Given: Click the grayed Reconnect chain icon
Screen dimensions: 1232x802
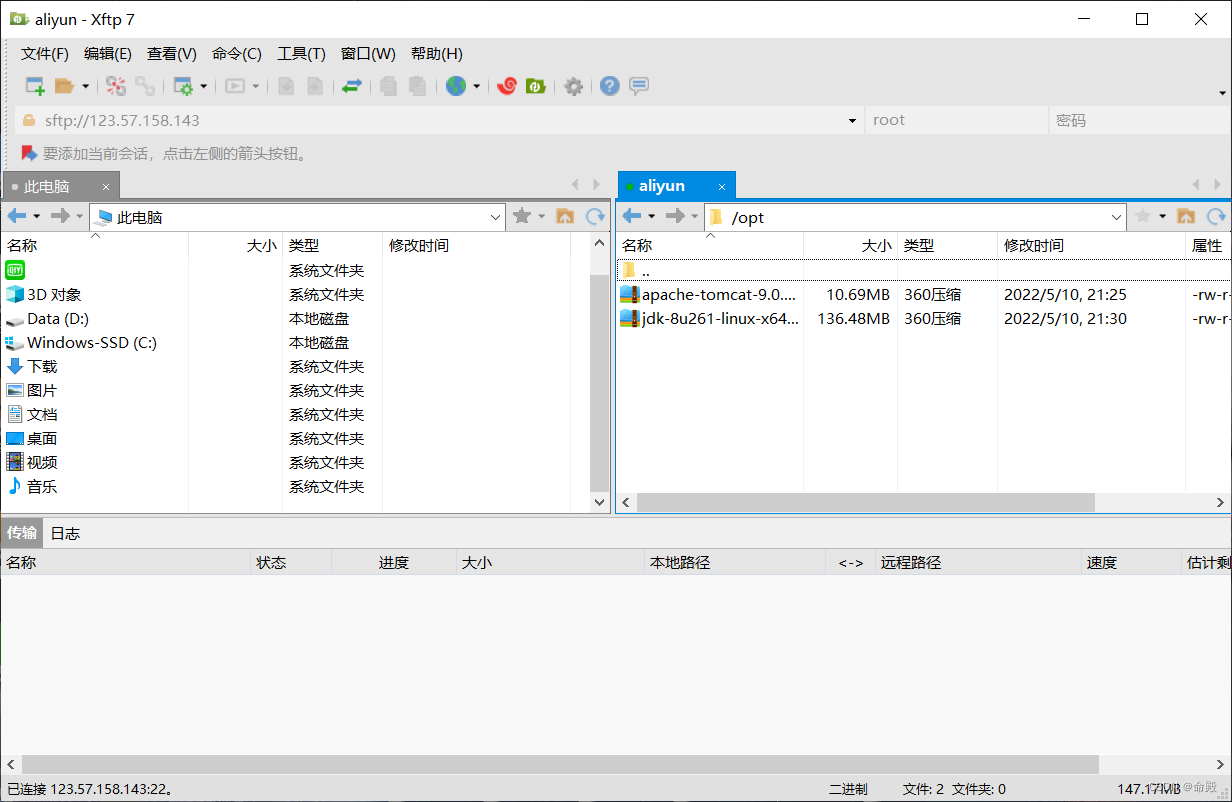Looking at the screenshot, I should click(145, 86).
